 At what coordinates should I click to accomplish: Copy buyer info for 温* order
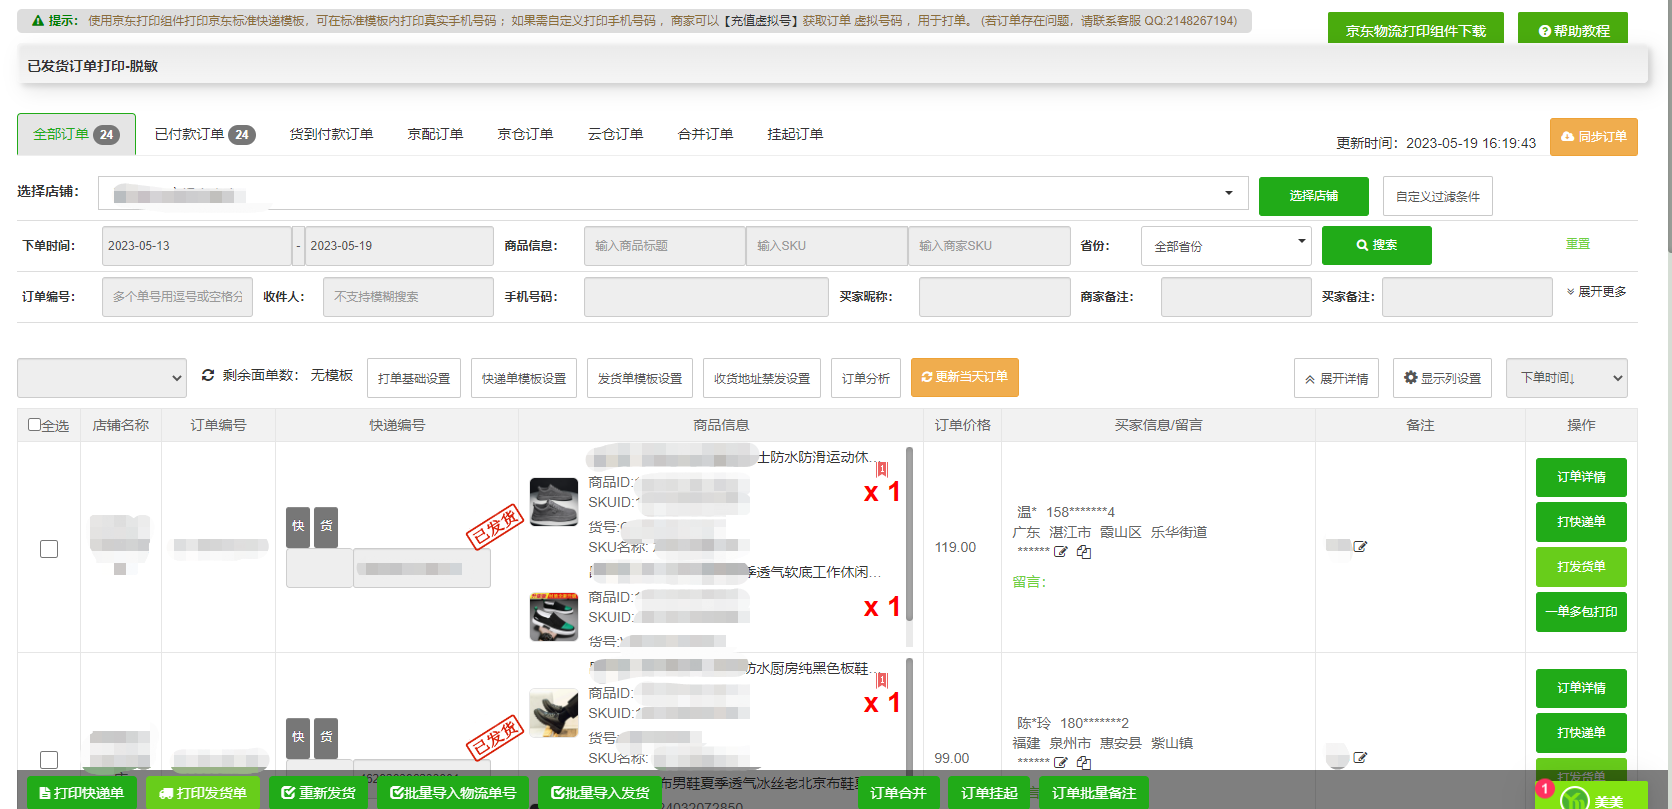pyautogui.click(x=1084, y=552)
